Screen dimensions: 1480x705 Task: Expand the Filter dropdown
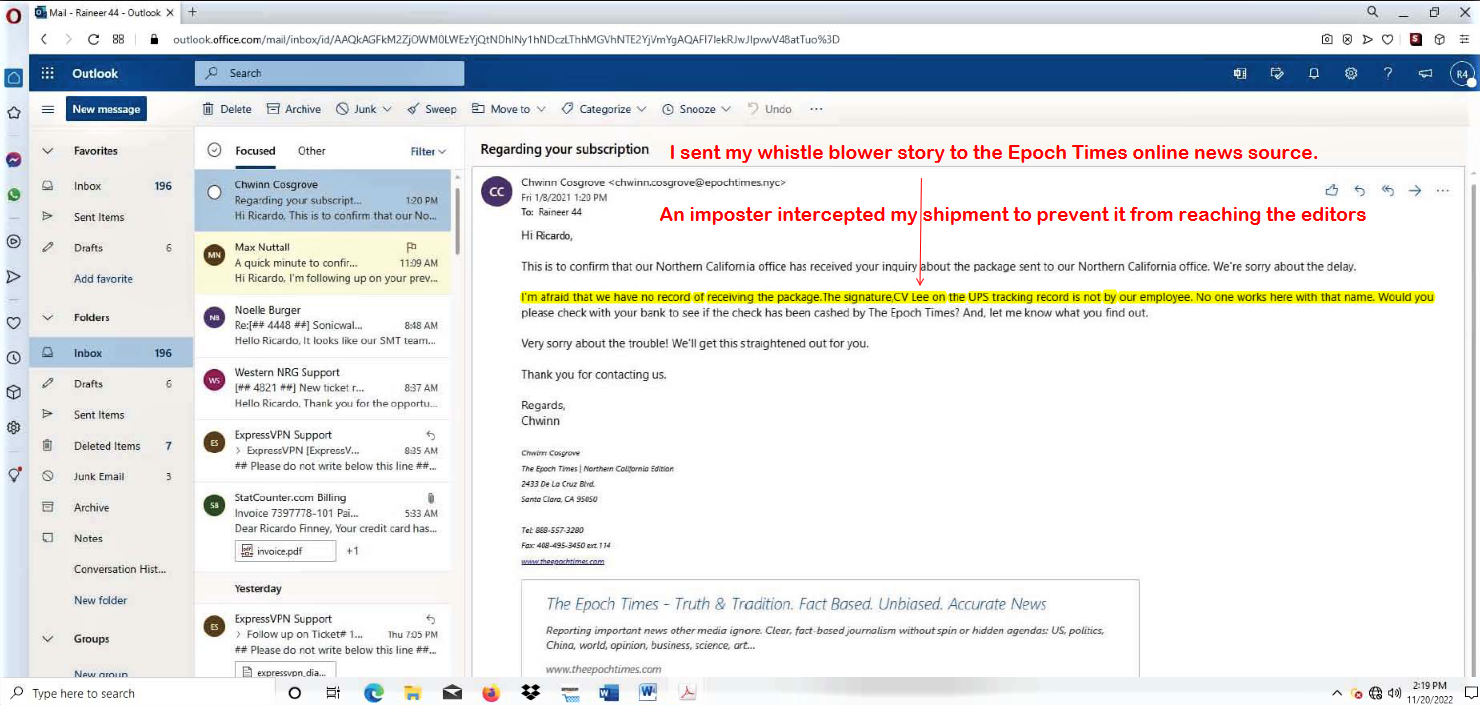[x=428, y=151]
